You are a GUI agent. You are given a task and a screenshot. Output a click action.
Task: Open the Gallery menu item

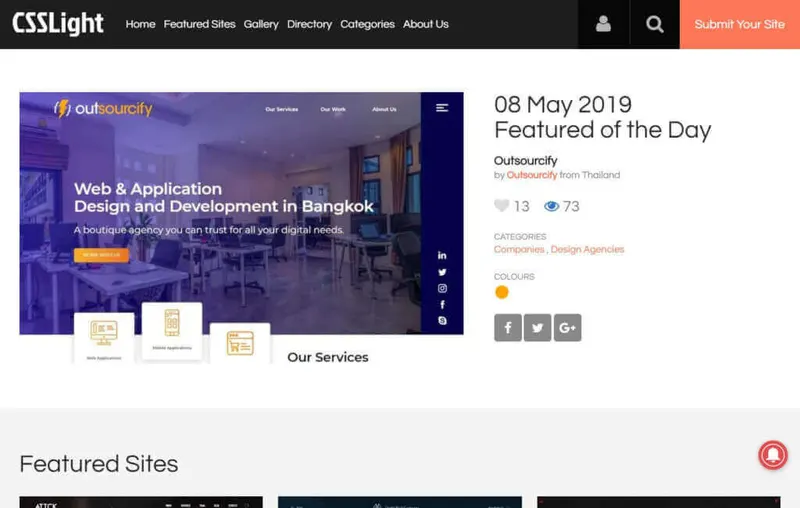261,24
